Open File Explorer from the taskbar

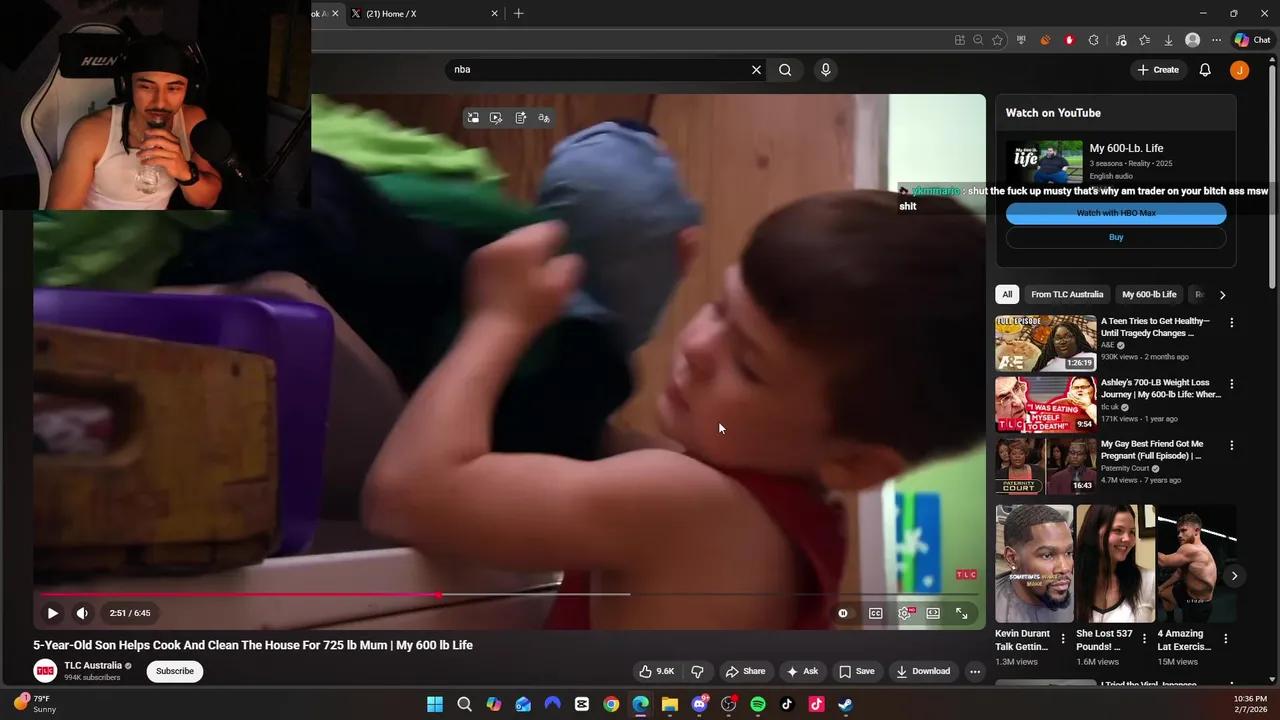pos(670,704)
